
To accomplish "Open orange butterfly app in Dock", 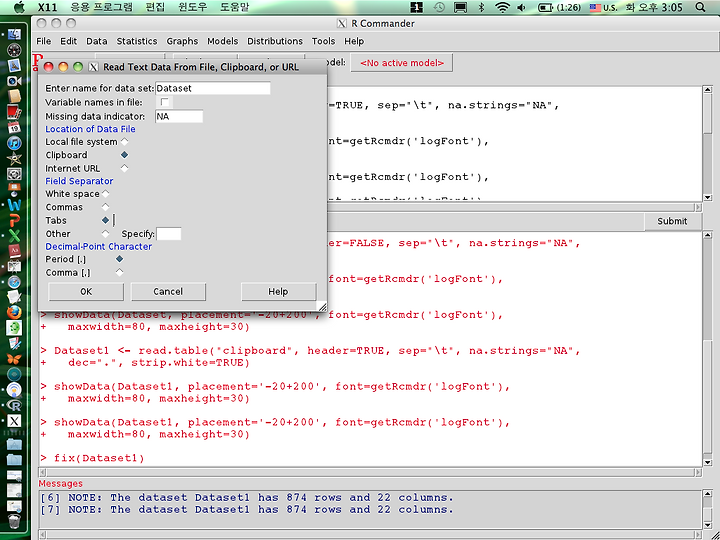I will click(14, 359).
